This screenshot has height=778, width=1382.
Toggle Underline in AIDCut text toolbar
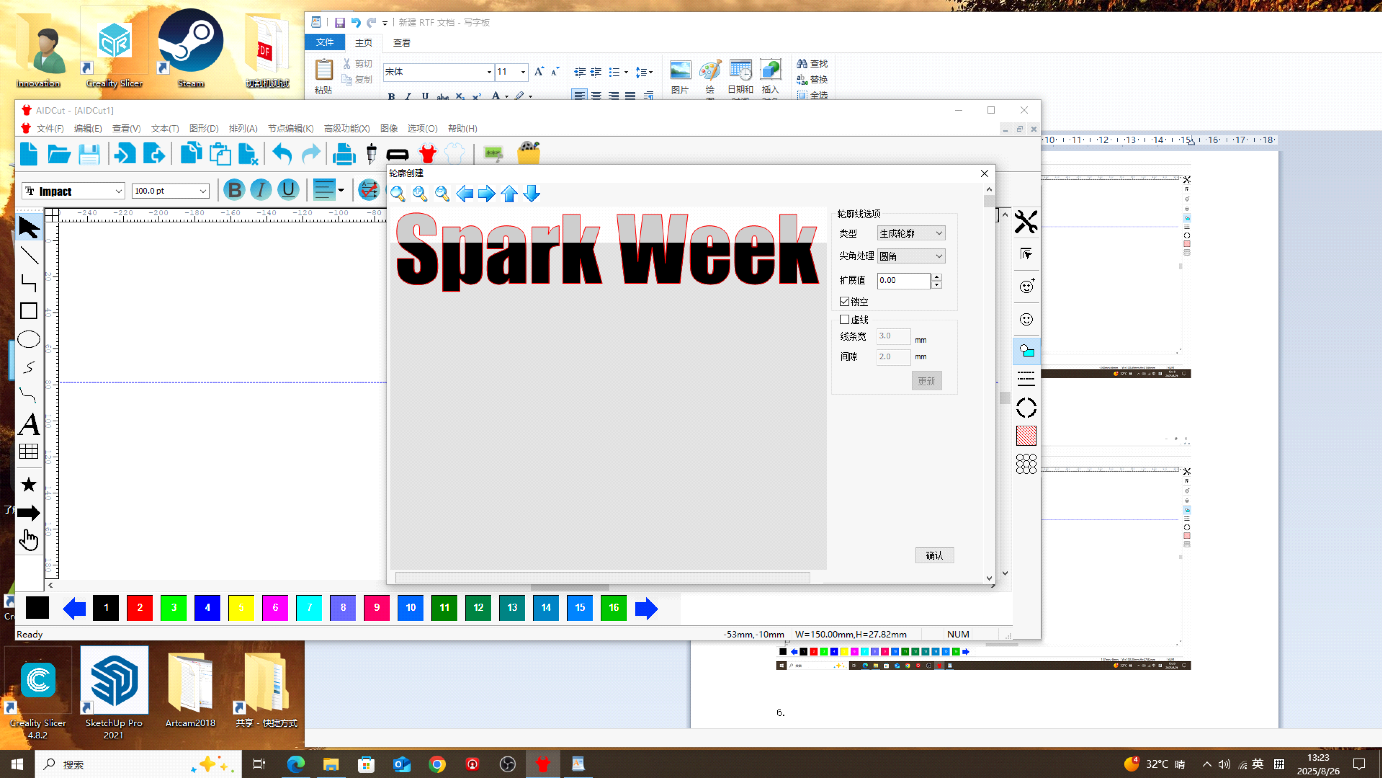(x=288, y=190)
